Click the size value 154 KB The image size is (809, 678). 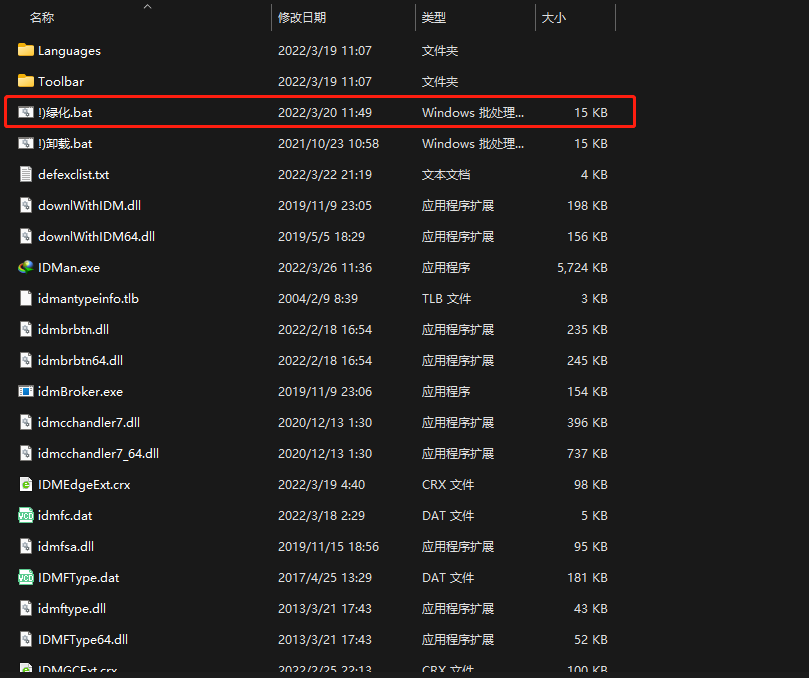(587, 392)
